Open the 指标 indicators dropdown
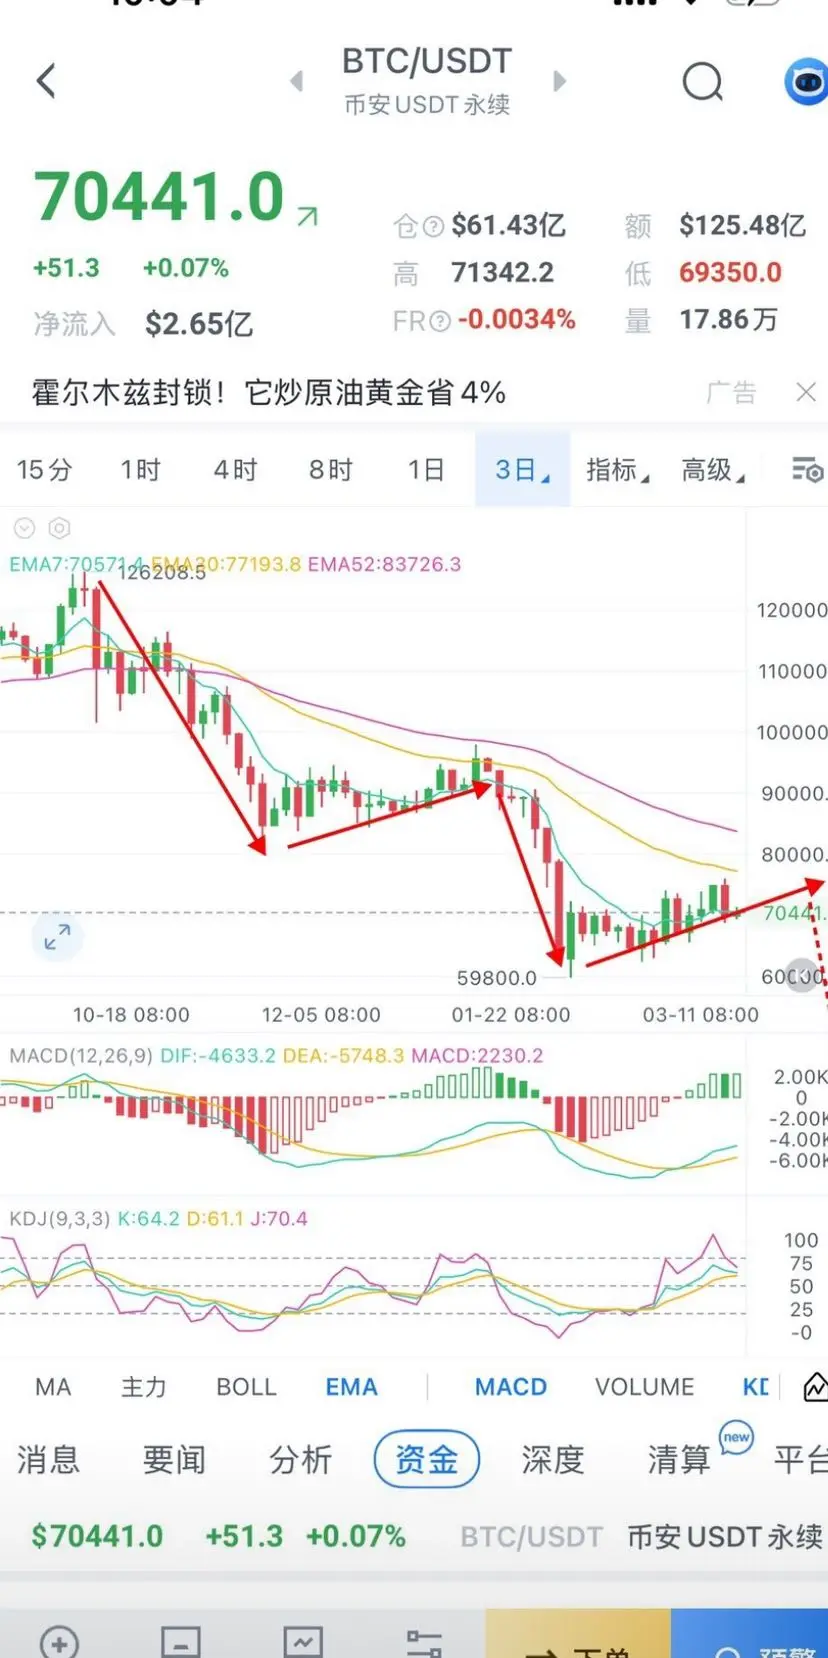The image size is (828, 1658). click(617, 469)
